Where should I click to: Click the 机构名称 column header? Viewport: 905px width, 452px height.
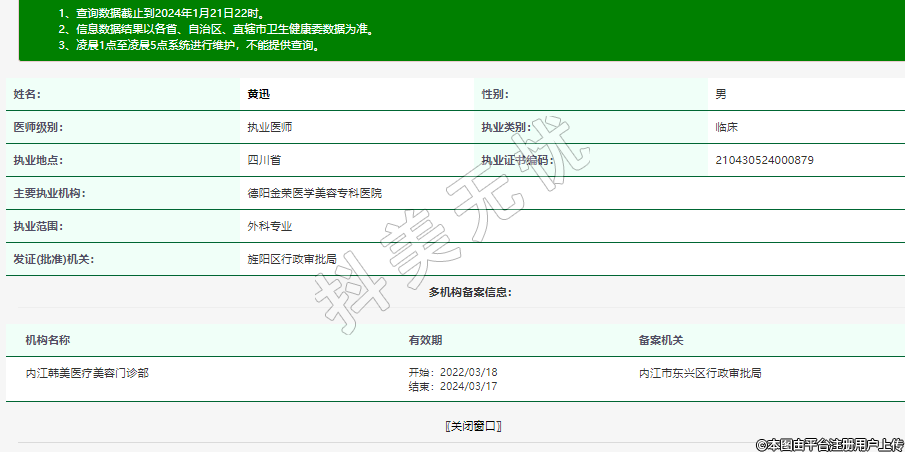pos(47,340)
